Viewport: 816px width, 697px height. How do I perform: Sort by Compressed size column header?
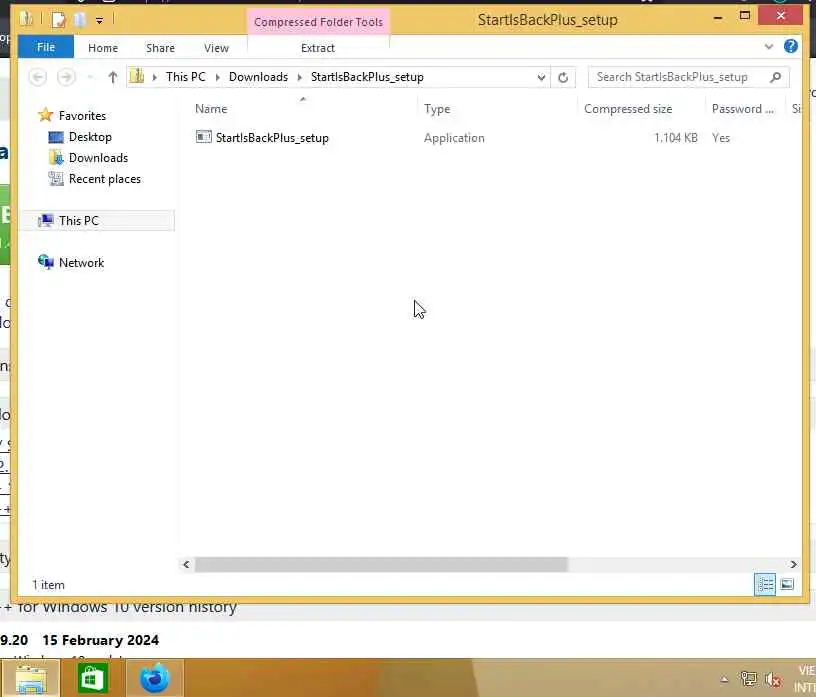click(x=628, y=109)
